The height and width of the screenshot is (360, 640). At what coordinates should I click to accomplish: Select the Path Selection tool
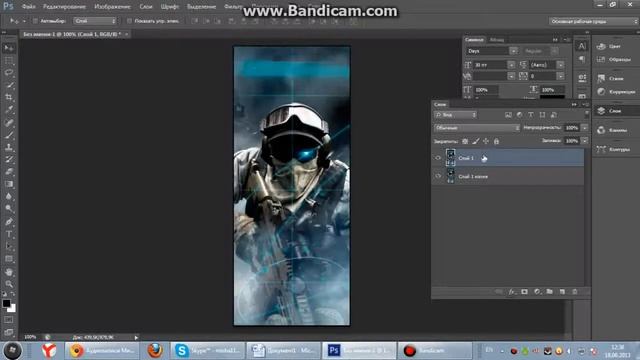9,247
